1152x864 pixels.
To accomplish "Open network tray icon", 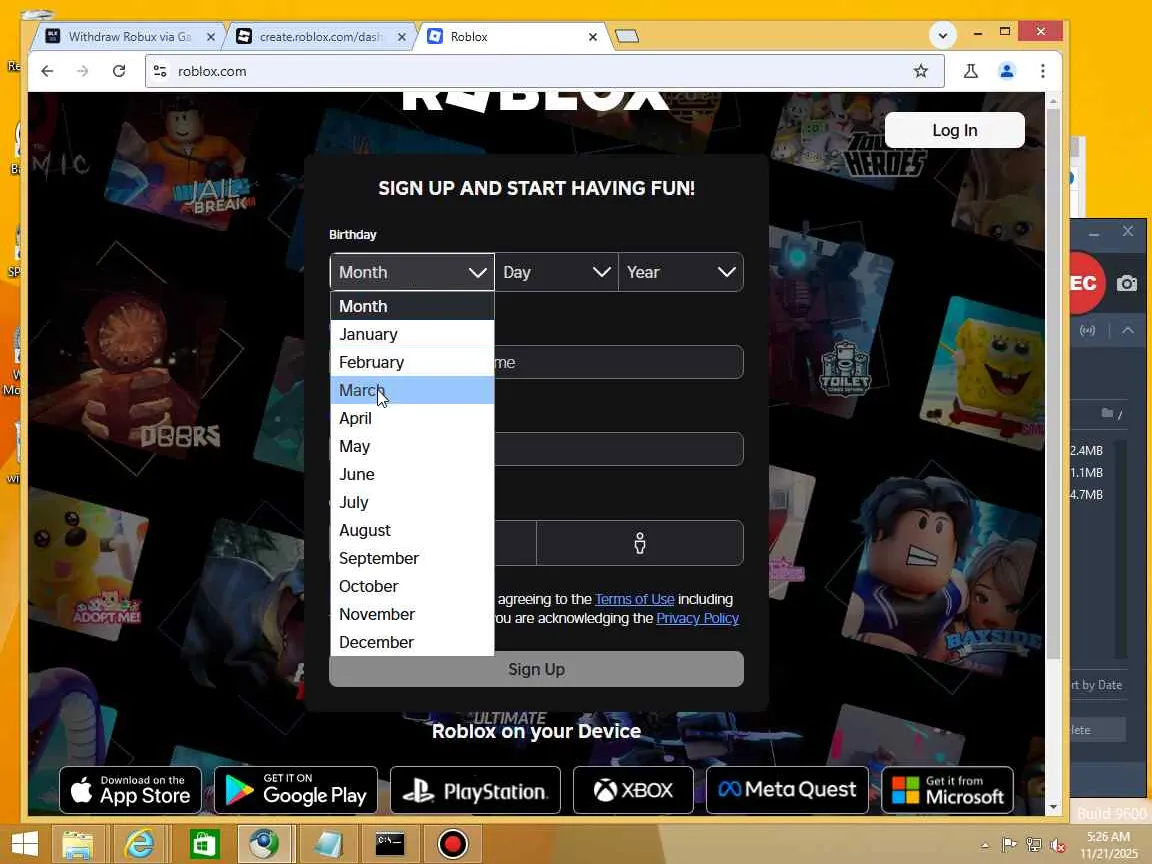I will click(x=1034, y=845).
